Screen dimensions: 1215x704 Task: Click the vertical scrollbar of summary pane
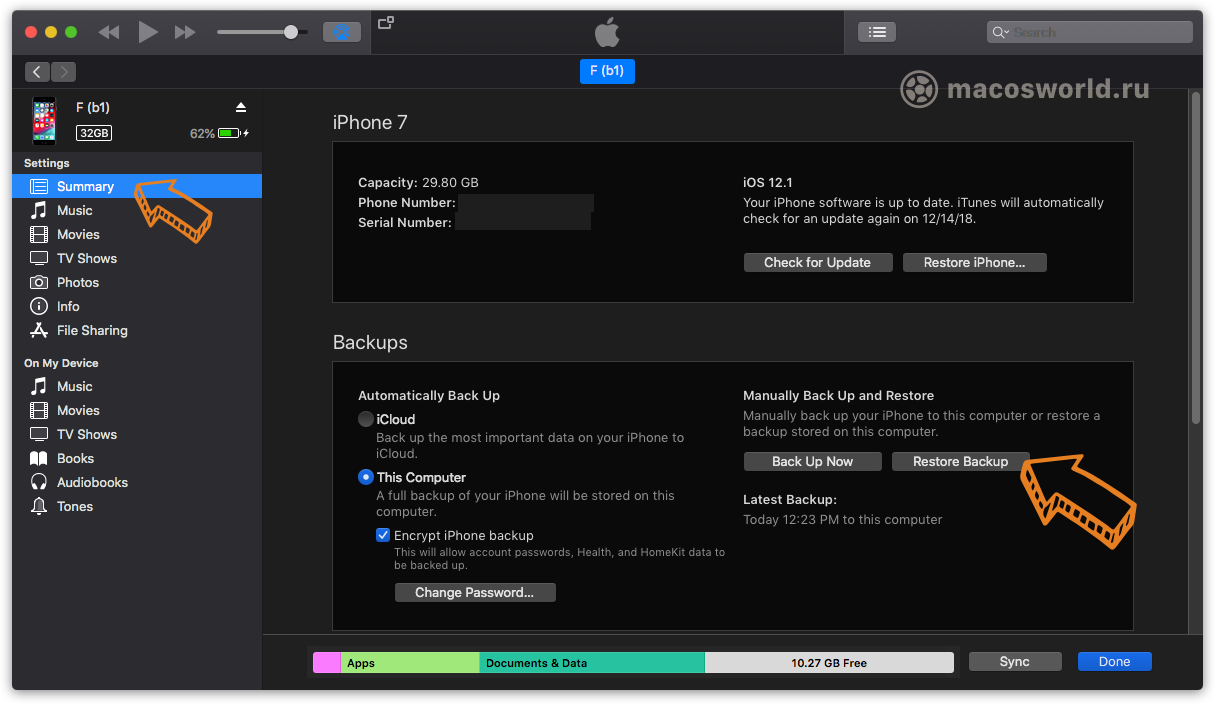[1196, 257]
